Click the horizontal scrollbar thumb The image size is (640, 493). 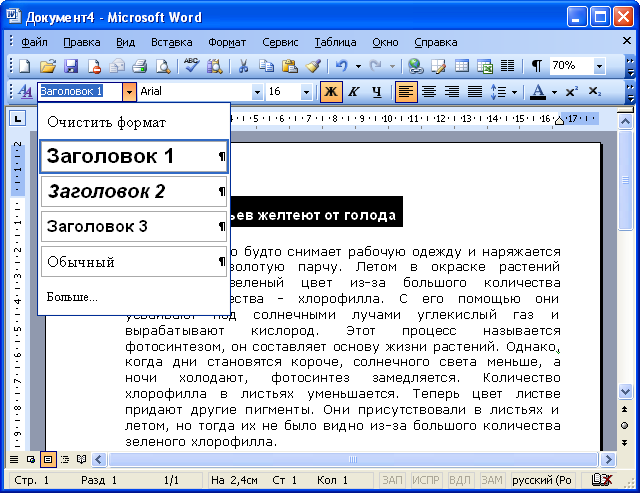(353, 460)
